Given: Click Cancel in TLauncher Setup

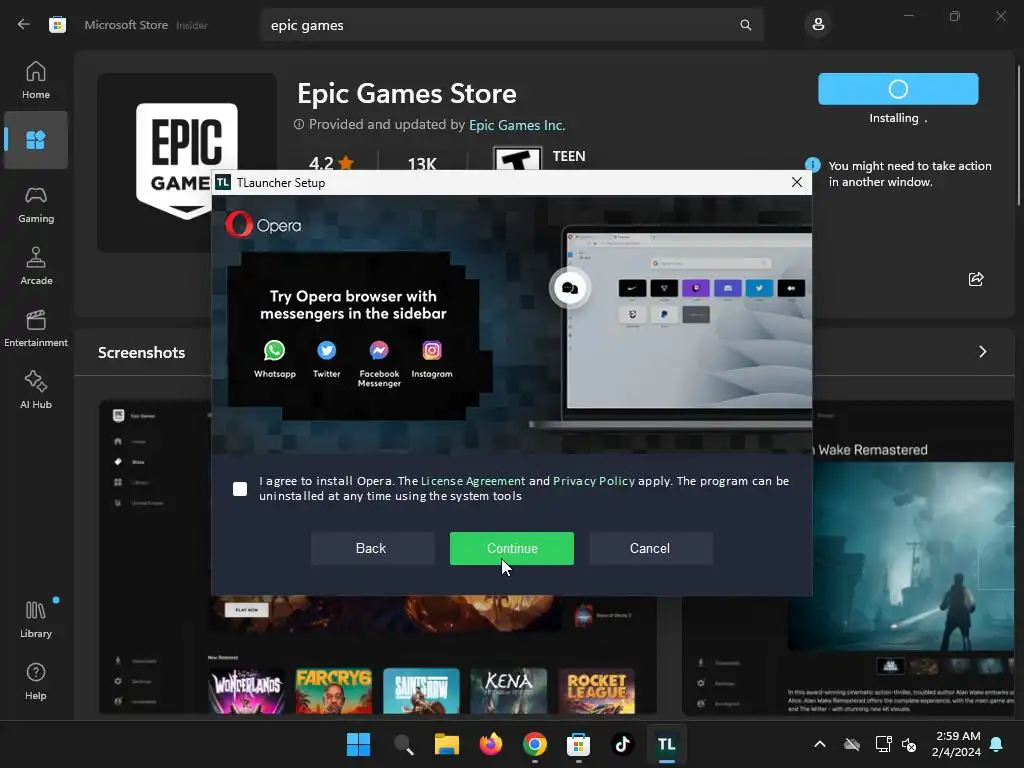Looking at the screenshot, I should tap(650, 549).
